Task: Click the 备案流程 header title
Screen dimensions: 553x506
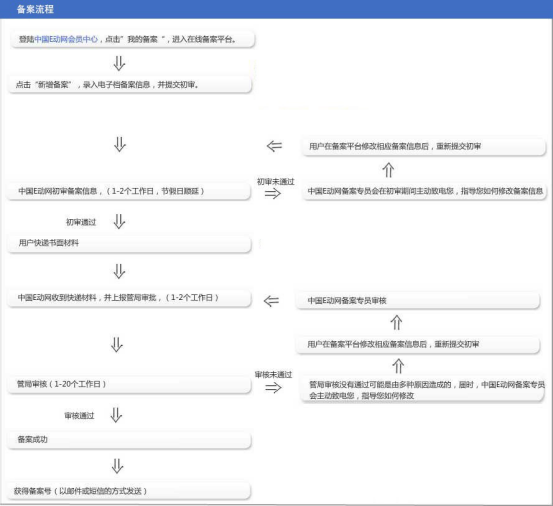Action: coord(35,9)
